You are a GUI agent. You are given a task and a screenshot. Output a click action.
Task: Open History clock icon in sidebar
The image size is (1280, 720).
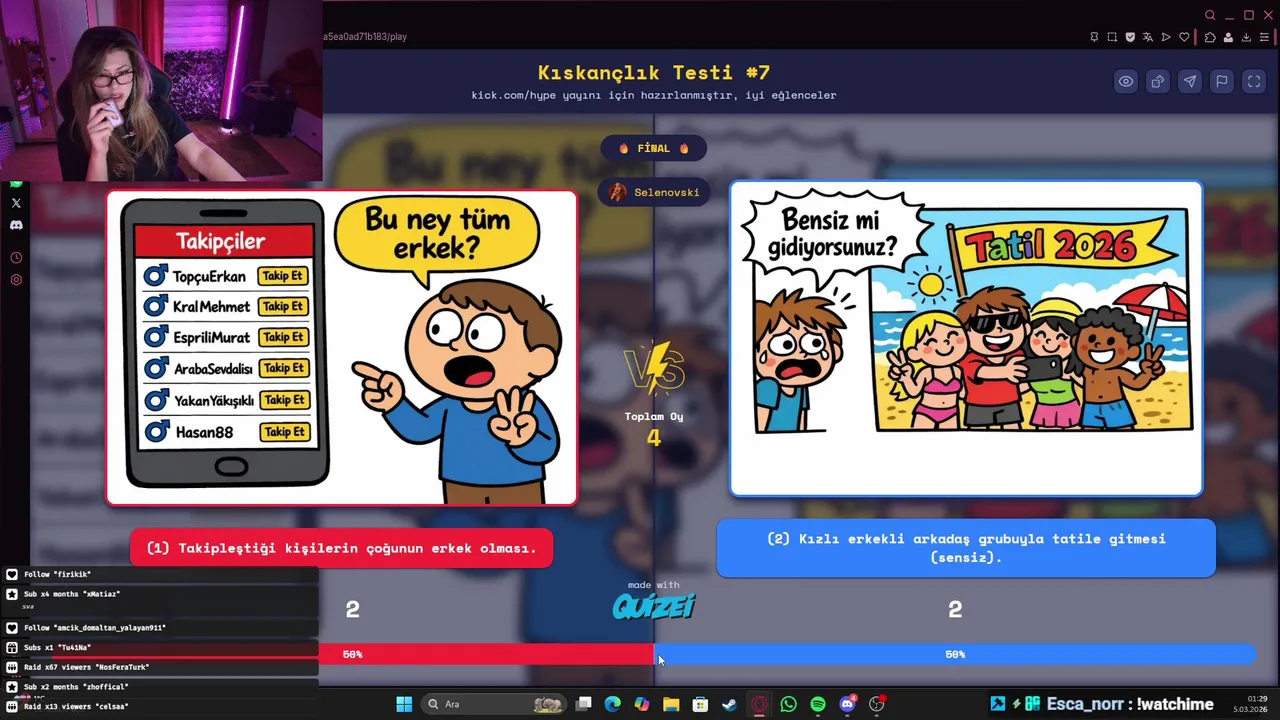tap(16, 258)
